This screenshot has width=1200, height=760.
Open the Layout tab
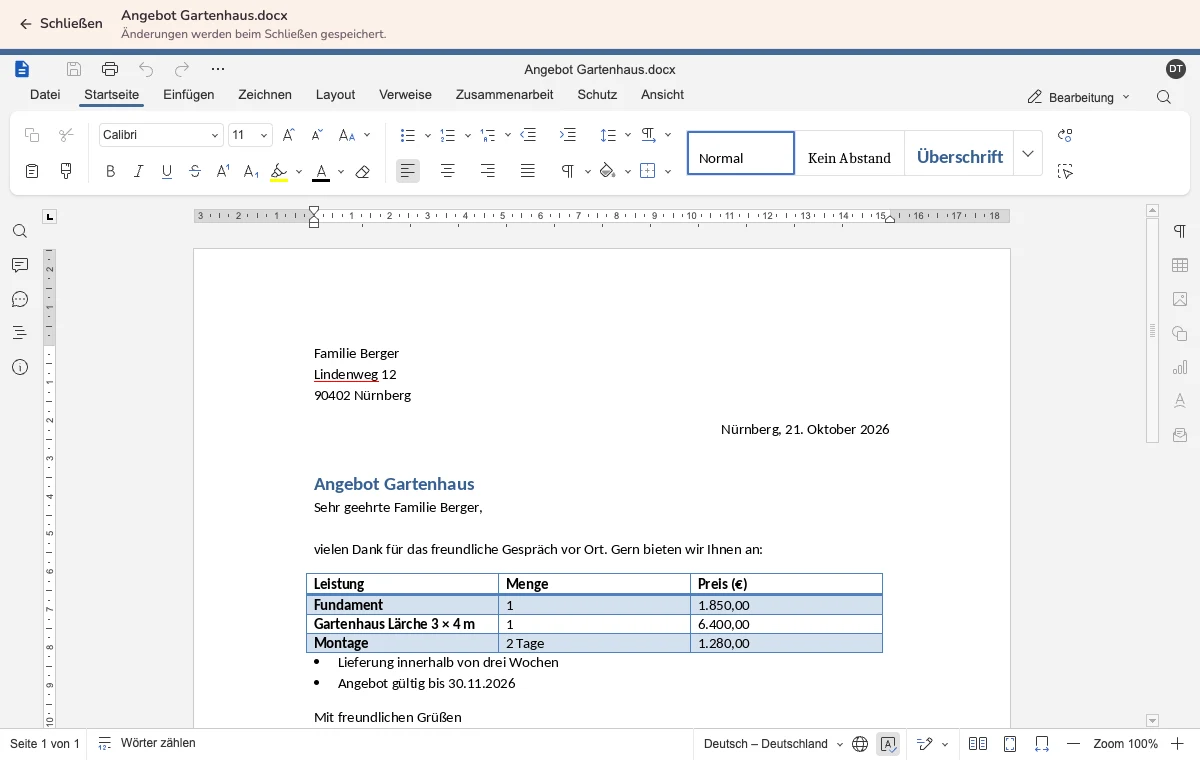coord(335,95)
